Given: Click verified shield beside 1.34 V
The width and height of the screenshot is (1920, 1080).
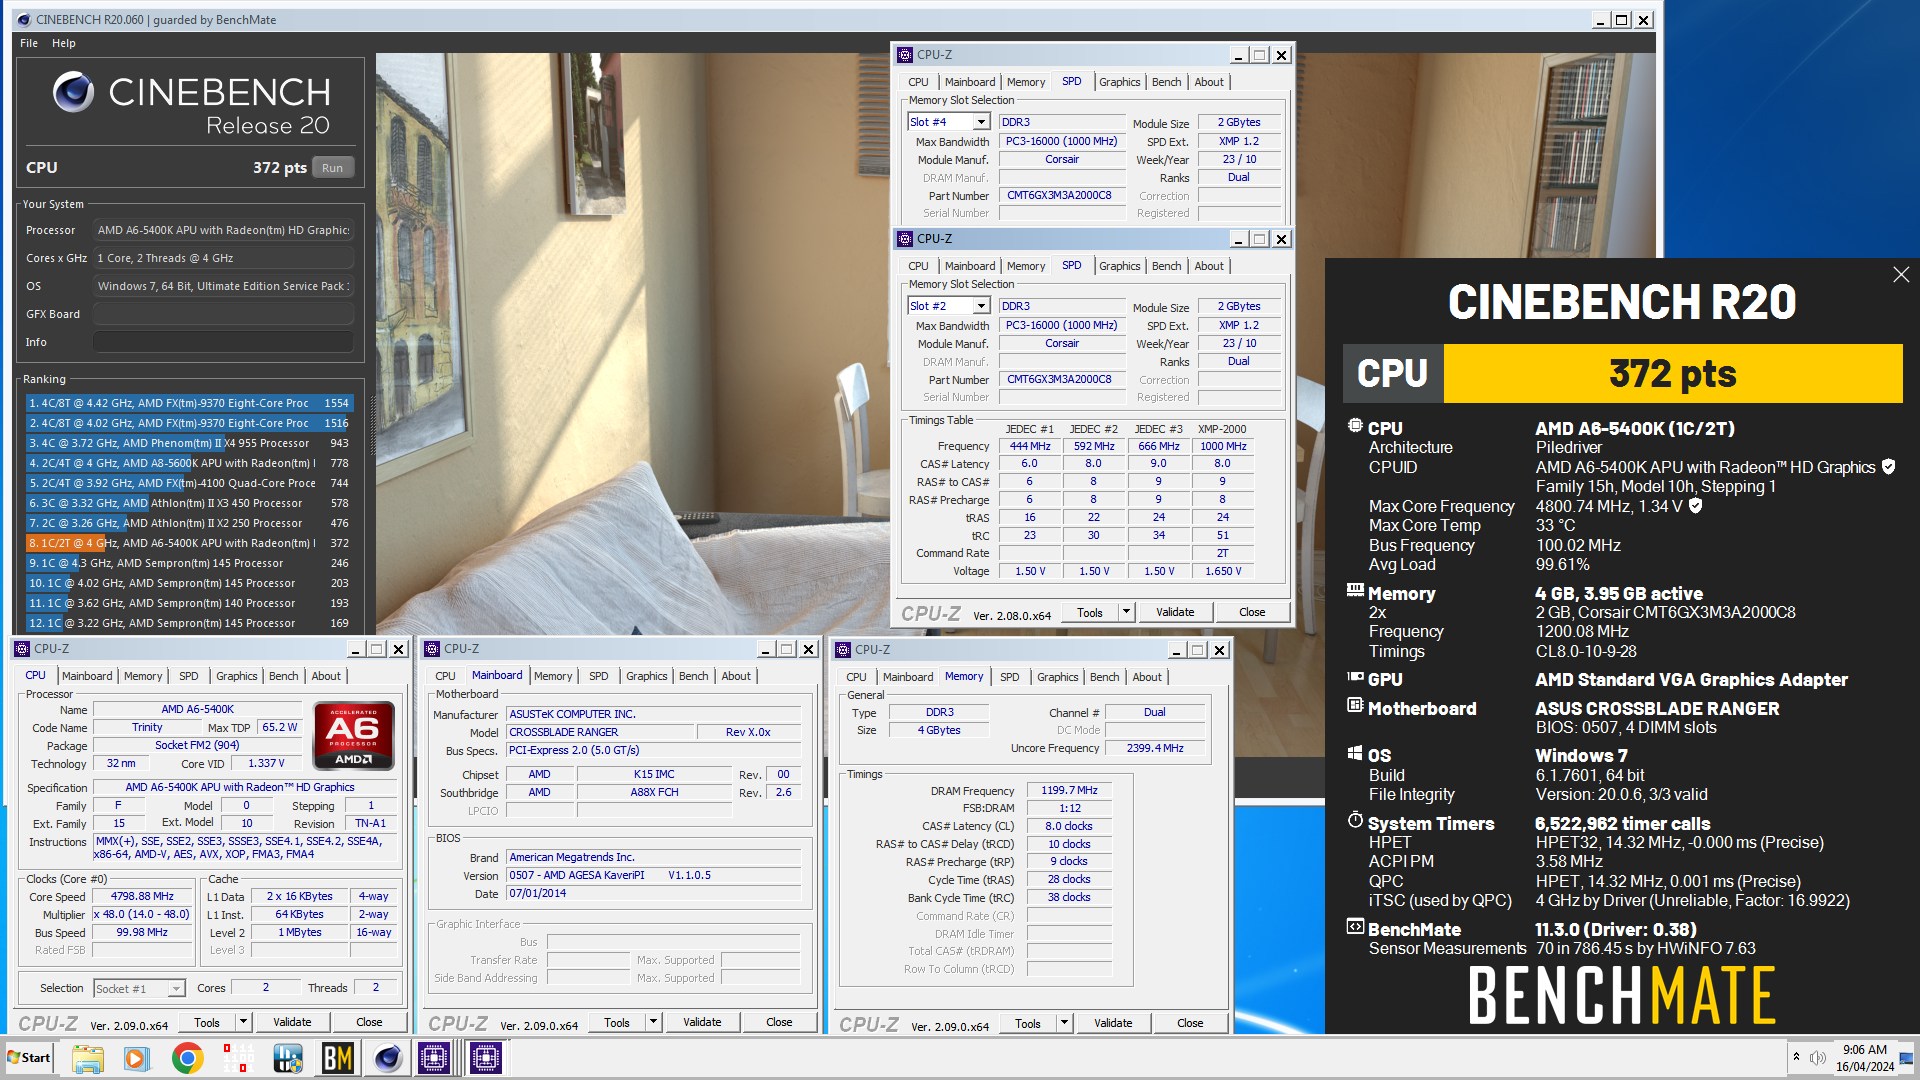Looking at the screenshot, I should 1695,506.
